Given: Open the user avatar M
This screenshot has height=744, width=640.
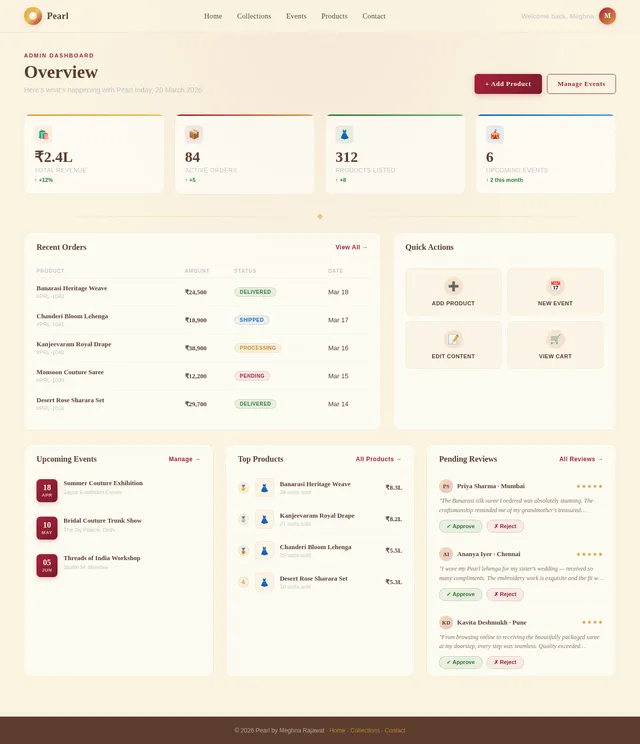Looking at the screenshot, I should tap(607, 16).
